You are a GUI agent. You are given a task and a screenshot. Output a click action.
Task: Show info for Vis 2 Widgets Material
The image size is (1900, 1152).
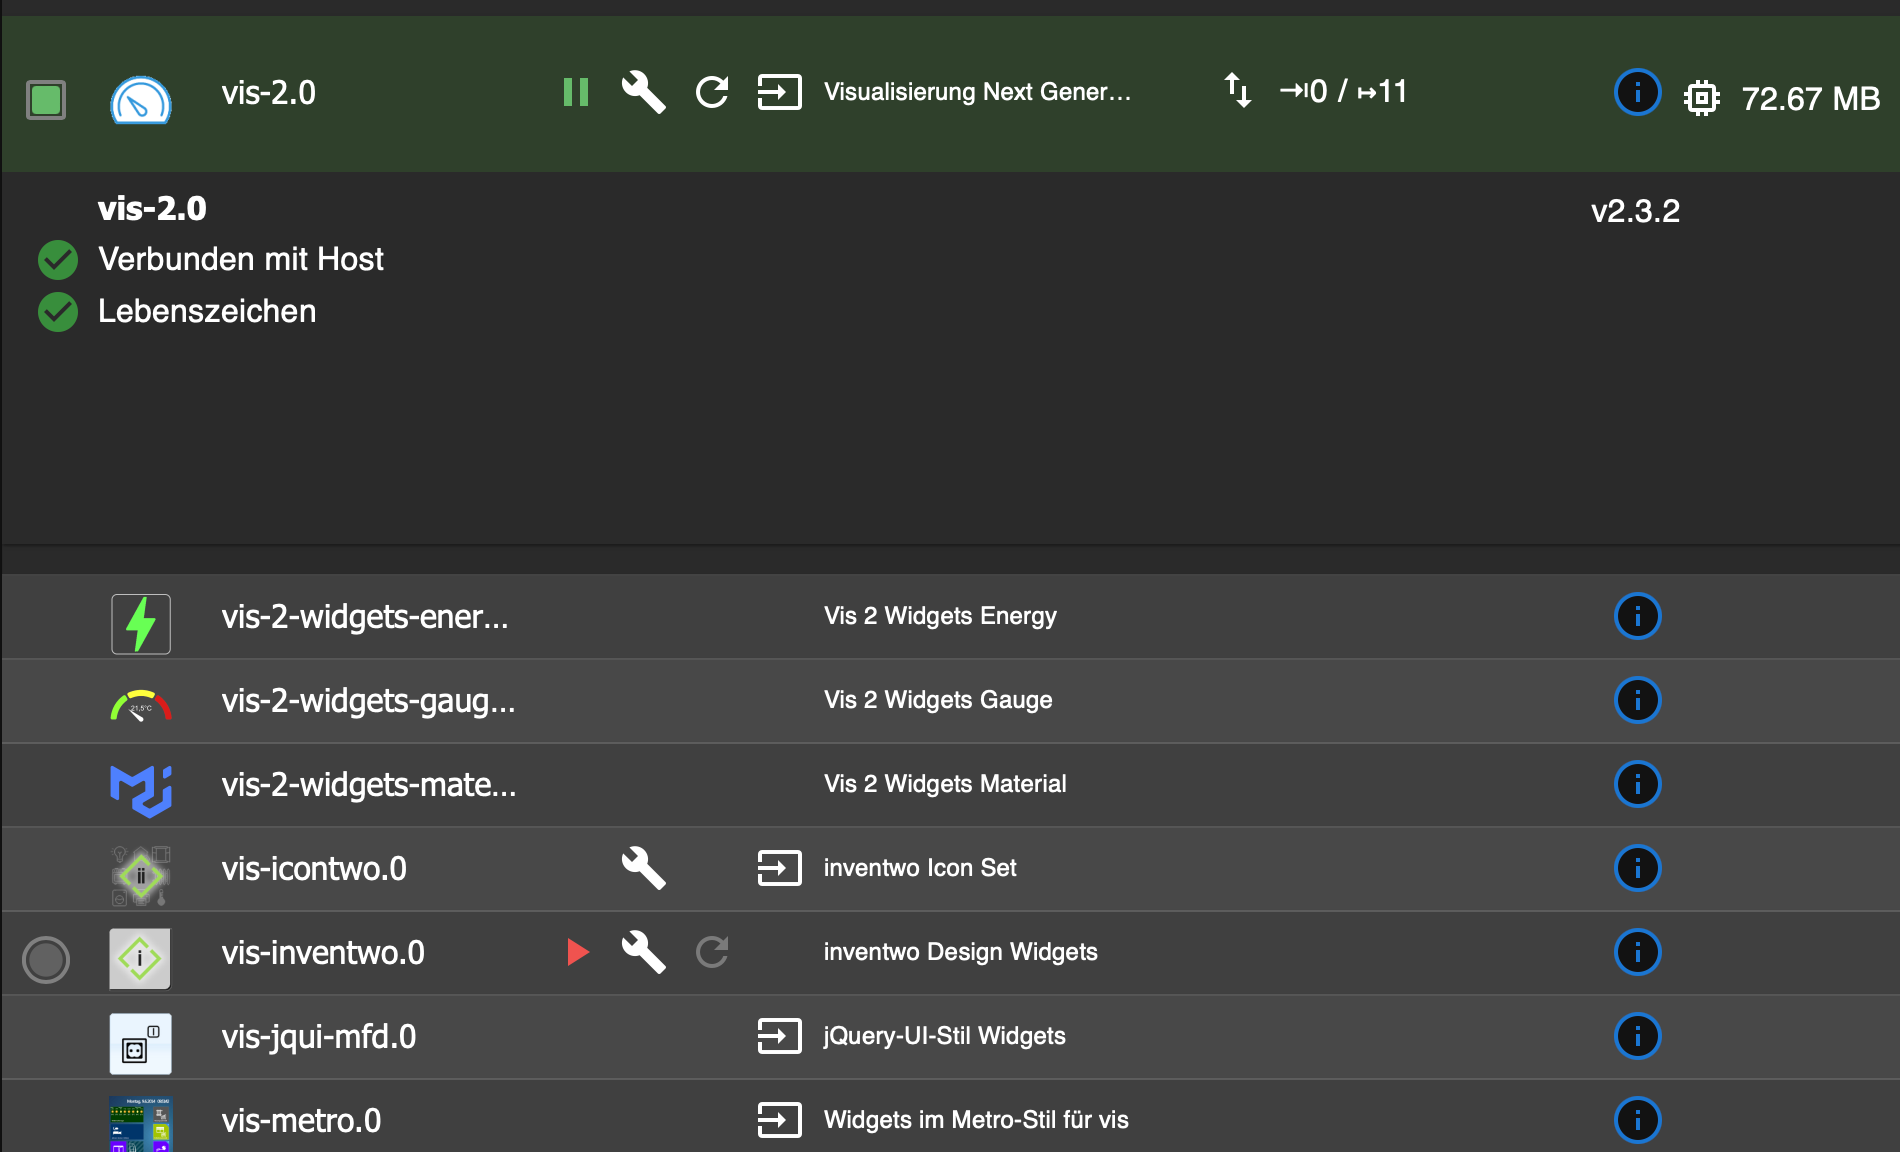coord(1637,784)
